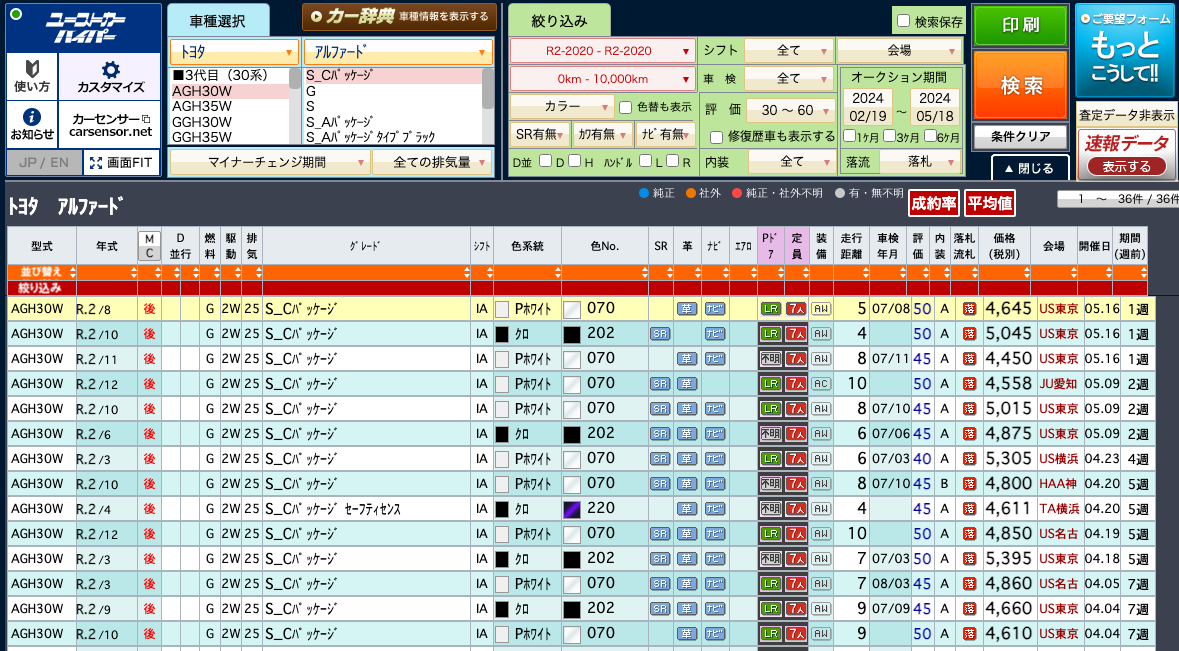1179x651 pixels.
Task: Check the D並 H checkbox
Action: (x=574, y=161)
